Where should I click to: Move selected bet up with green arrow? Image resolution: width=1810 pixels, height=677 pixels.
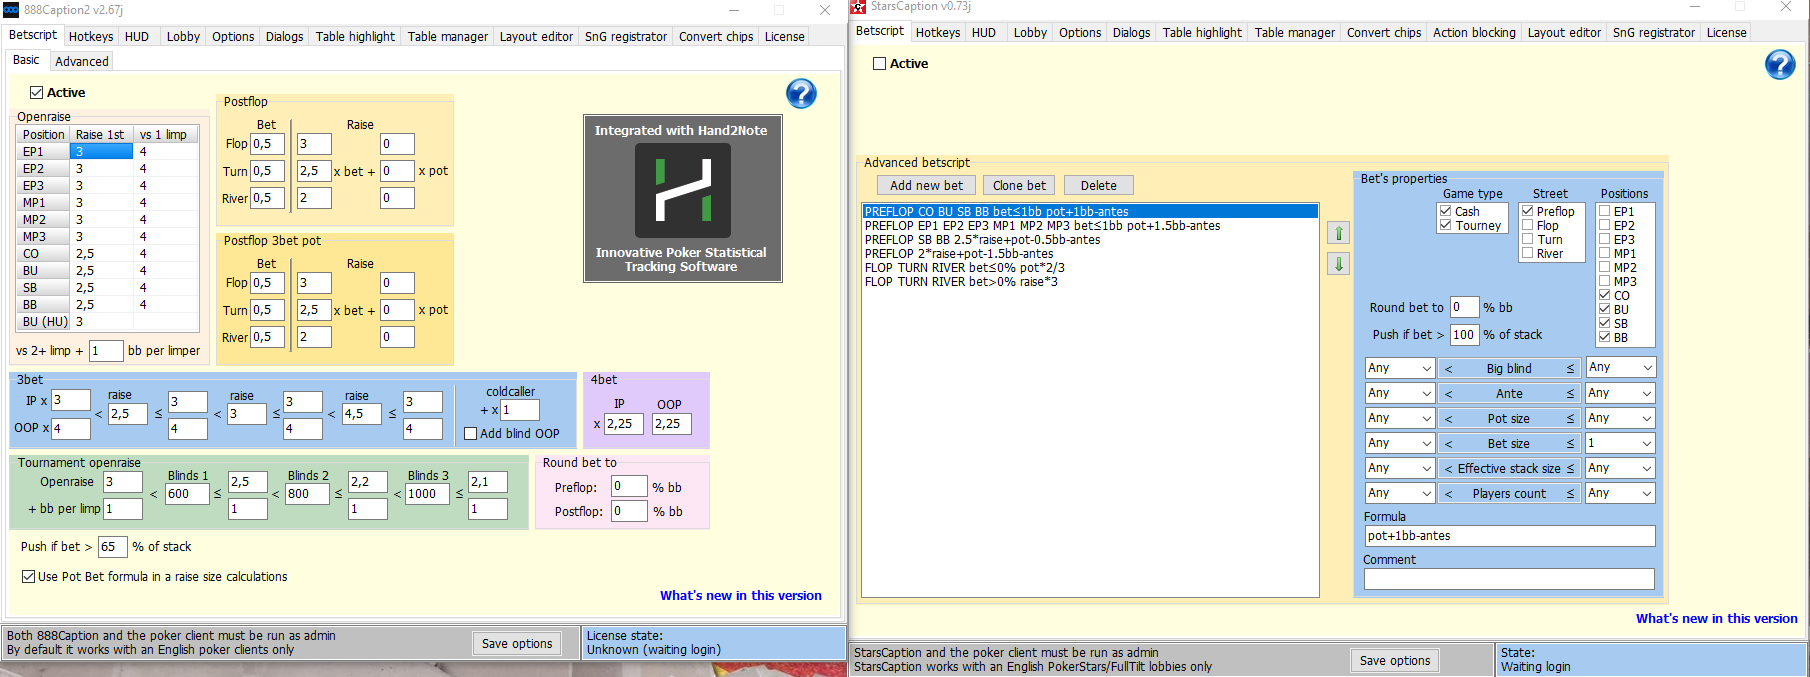pos(1338,233)
